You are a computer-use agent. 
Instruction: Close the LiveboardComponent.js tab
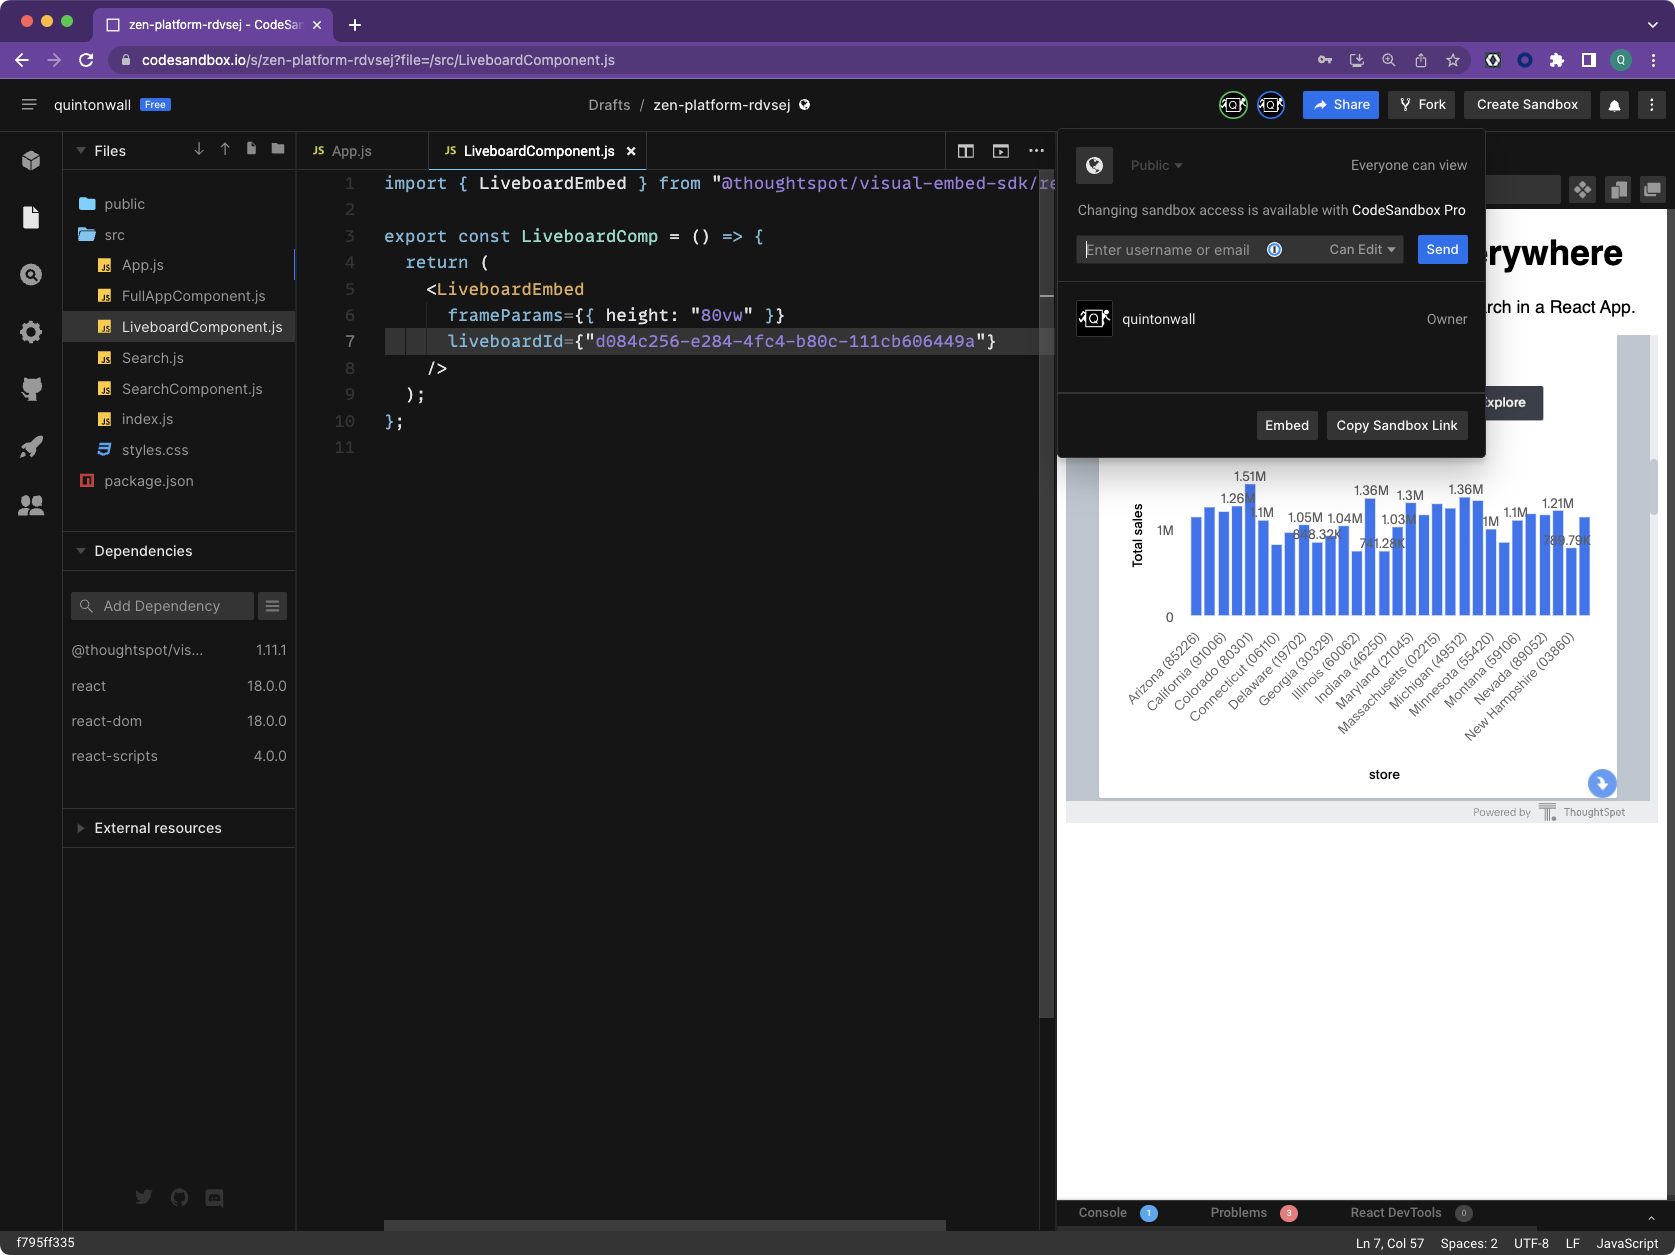631,151
